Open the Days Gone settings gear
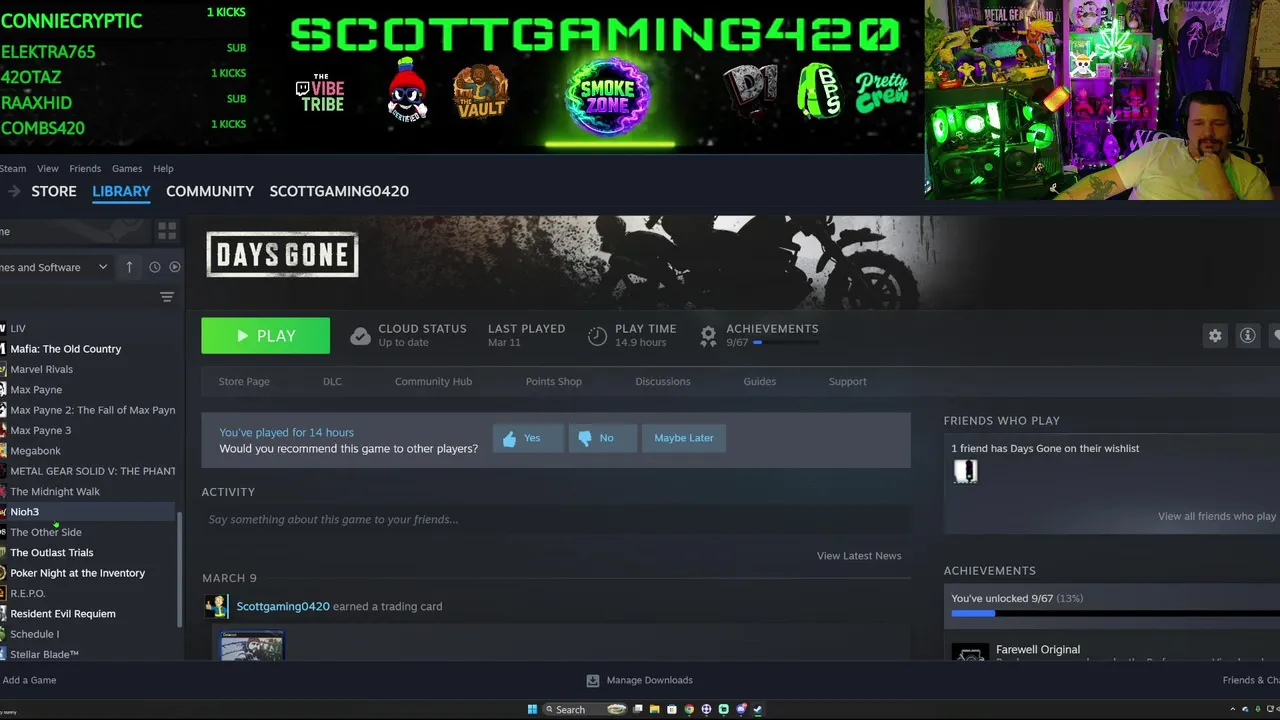 click(x=1215, y=336)
